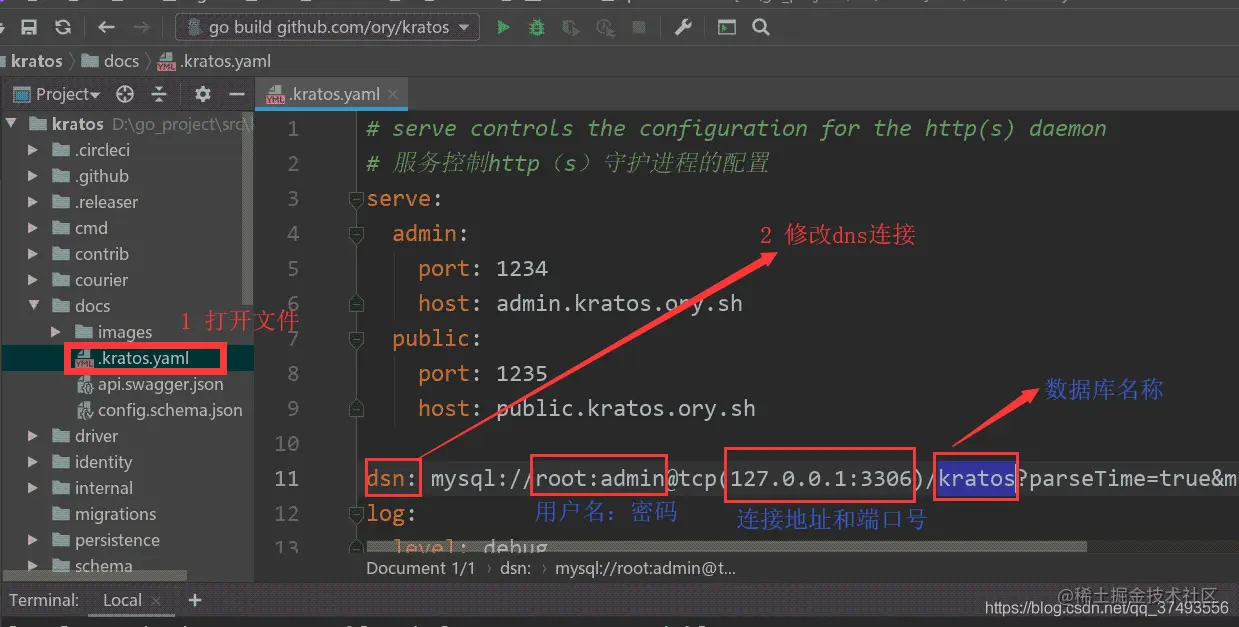Fold the admin block in gutter

356,234
